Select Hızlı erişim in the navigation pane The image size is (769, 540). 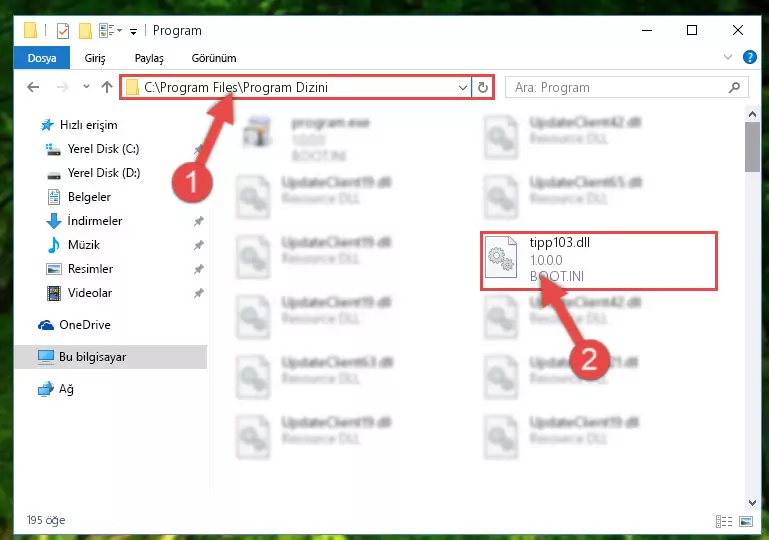(x=88, y=125)
